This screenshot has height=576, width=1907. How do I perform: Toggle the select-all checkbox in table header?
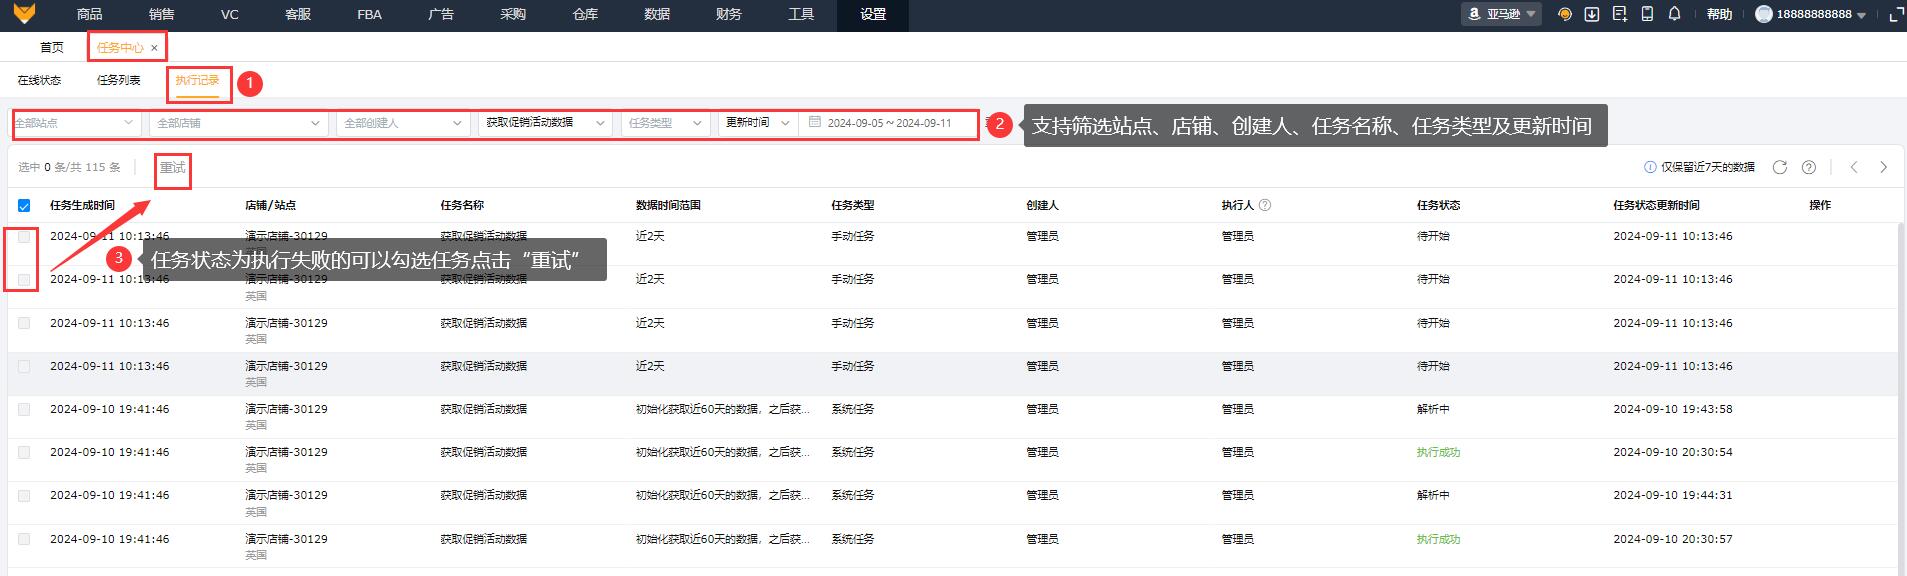(24, 206)
